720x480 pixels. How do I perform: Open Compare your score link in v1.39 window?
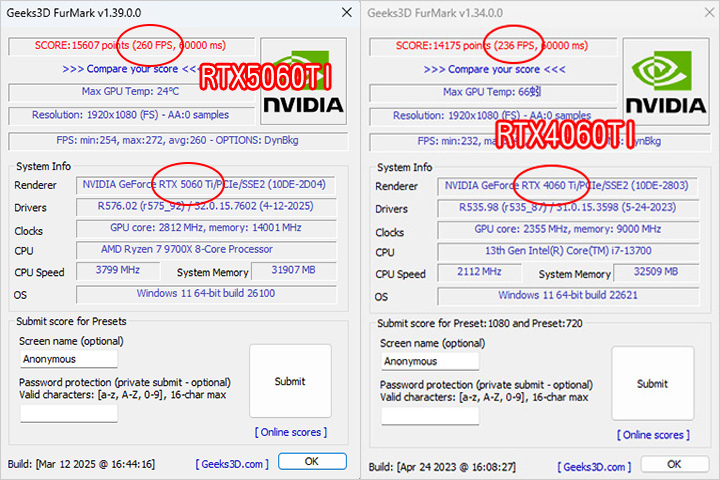coord(131,69)
